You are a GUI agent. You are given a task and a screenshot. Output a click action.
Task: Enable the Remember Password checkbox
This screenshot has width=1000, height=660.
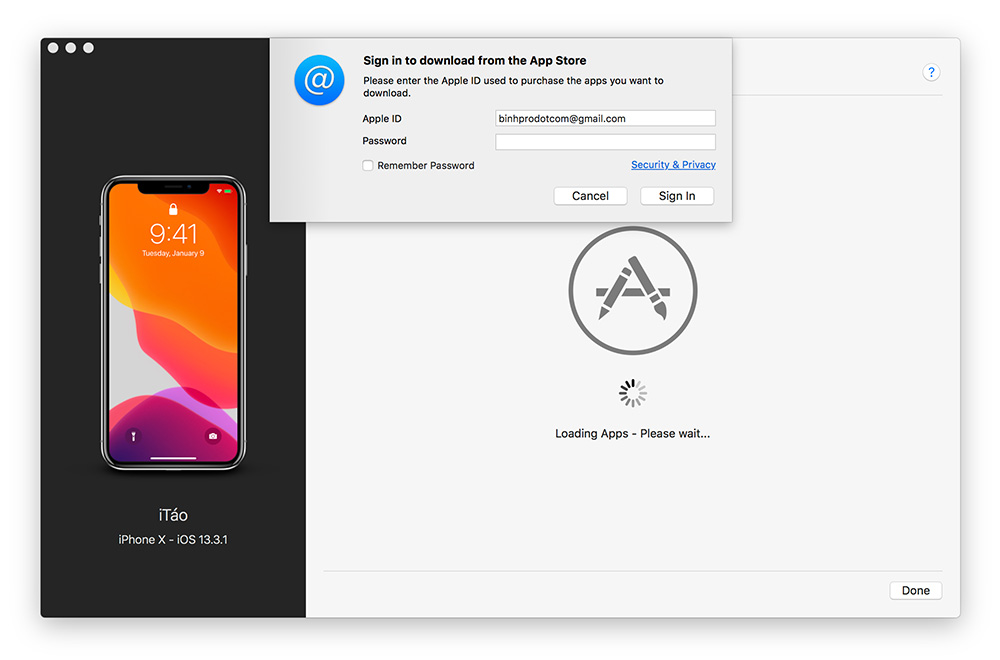(x=368, y=166)
